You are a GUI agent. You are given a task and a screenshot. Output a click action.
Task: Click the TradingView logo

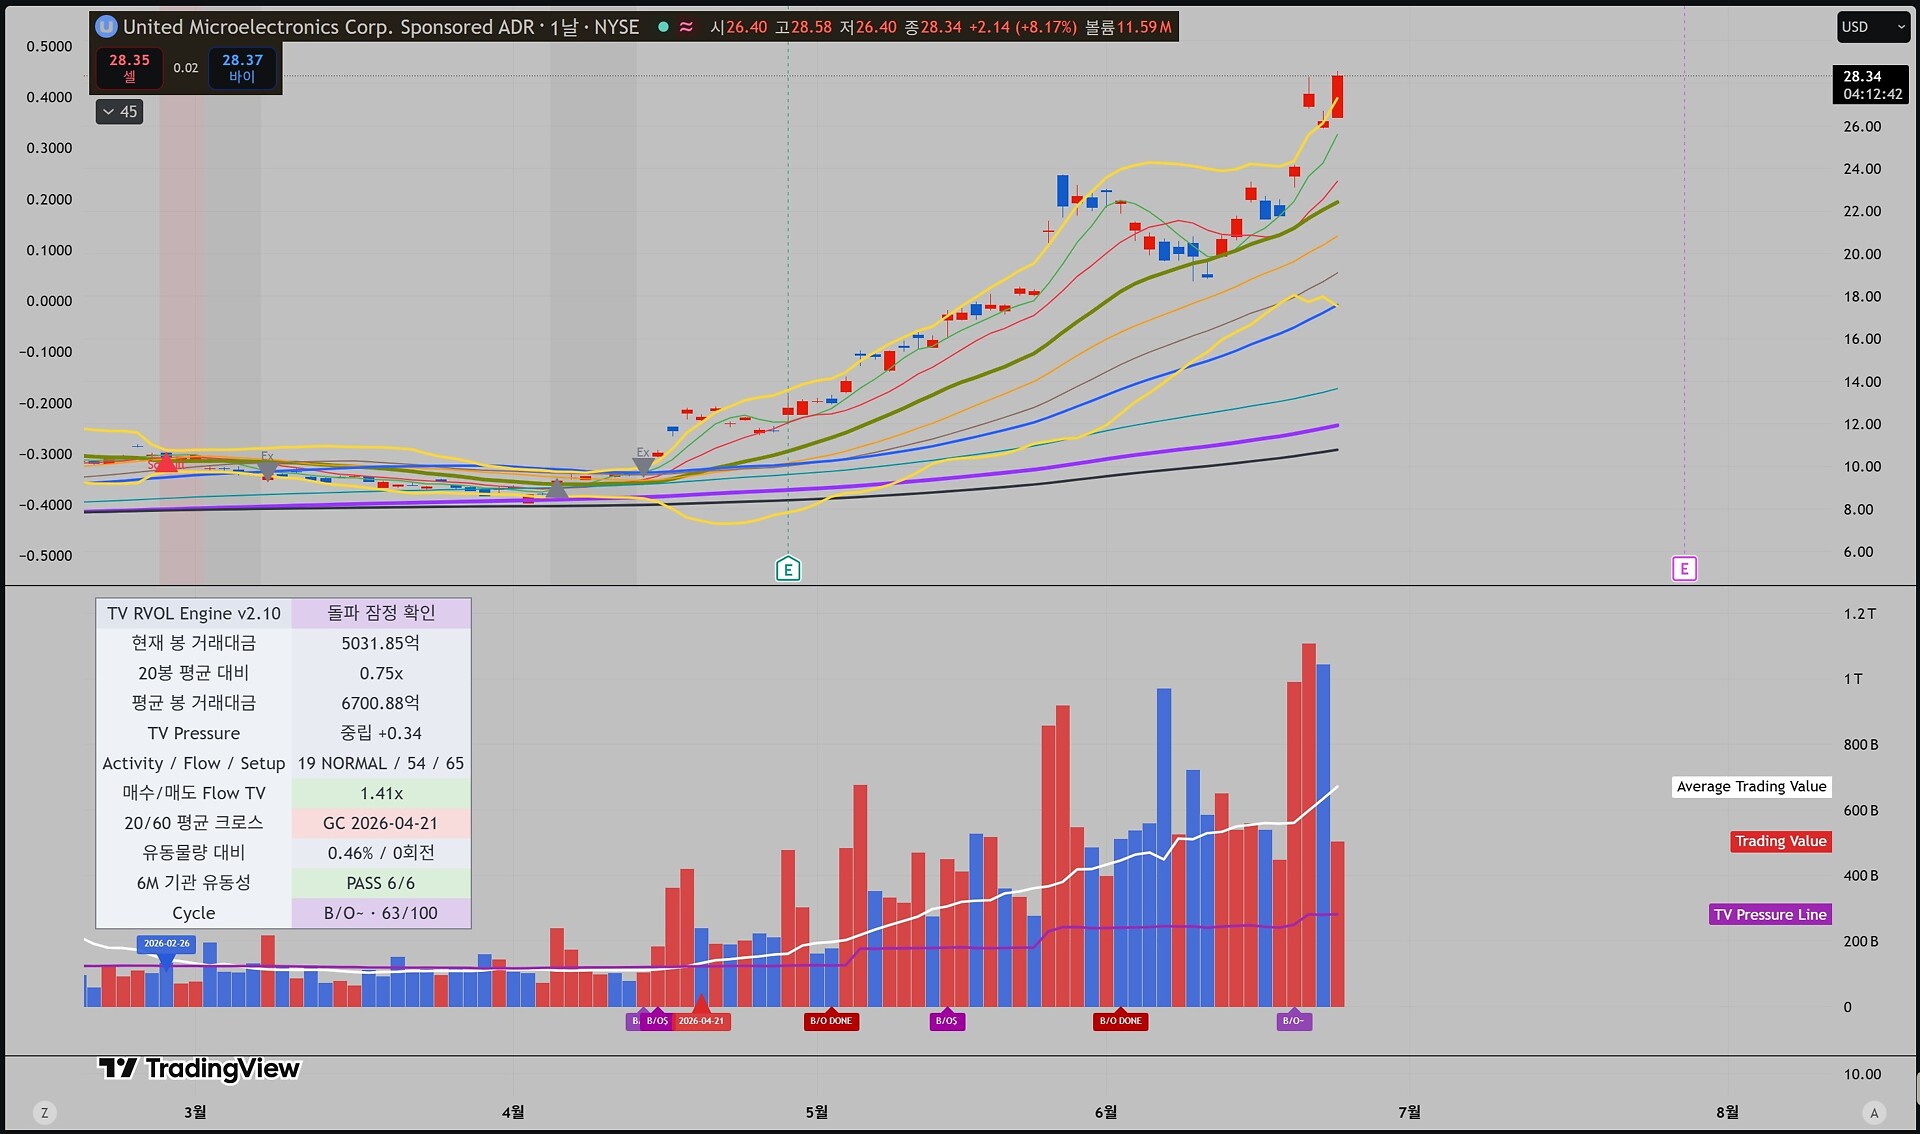tap(199, 1069)
